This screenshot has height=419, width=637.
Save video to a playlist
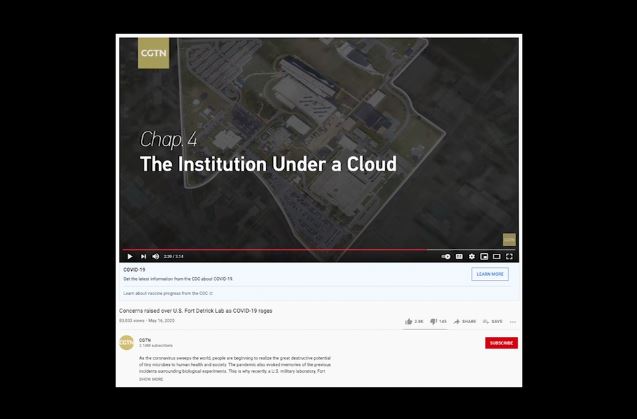492,321
